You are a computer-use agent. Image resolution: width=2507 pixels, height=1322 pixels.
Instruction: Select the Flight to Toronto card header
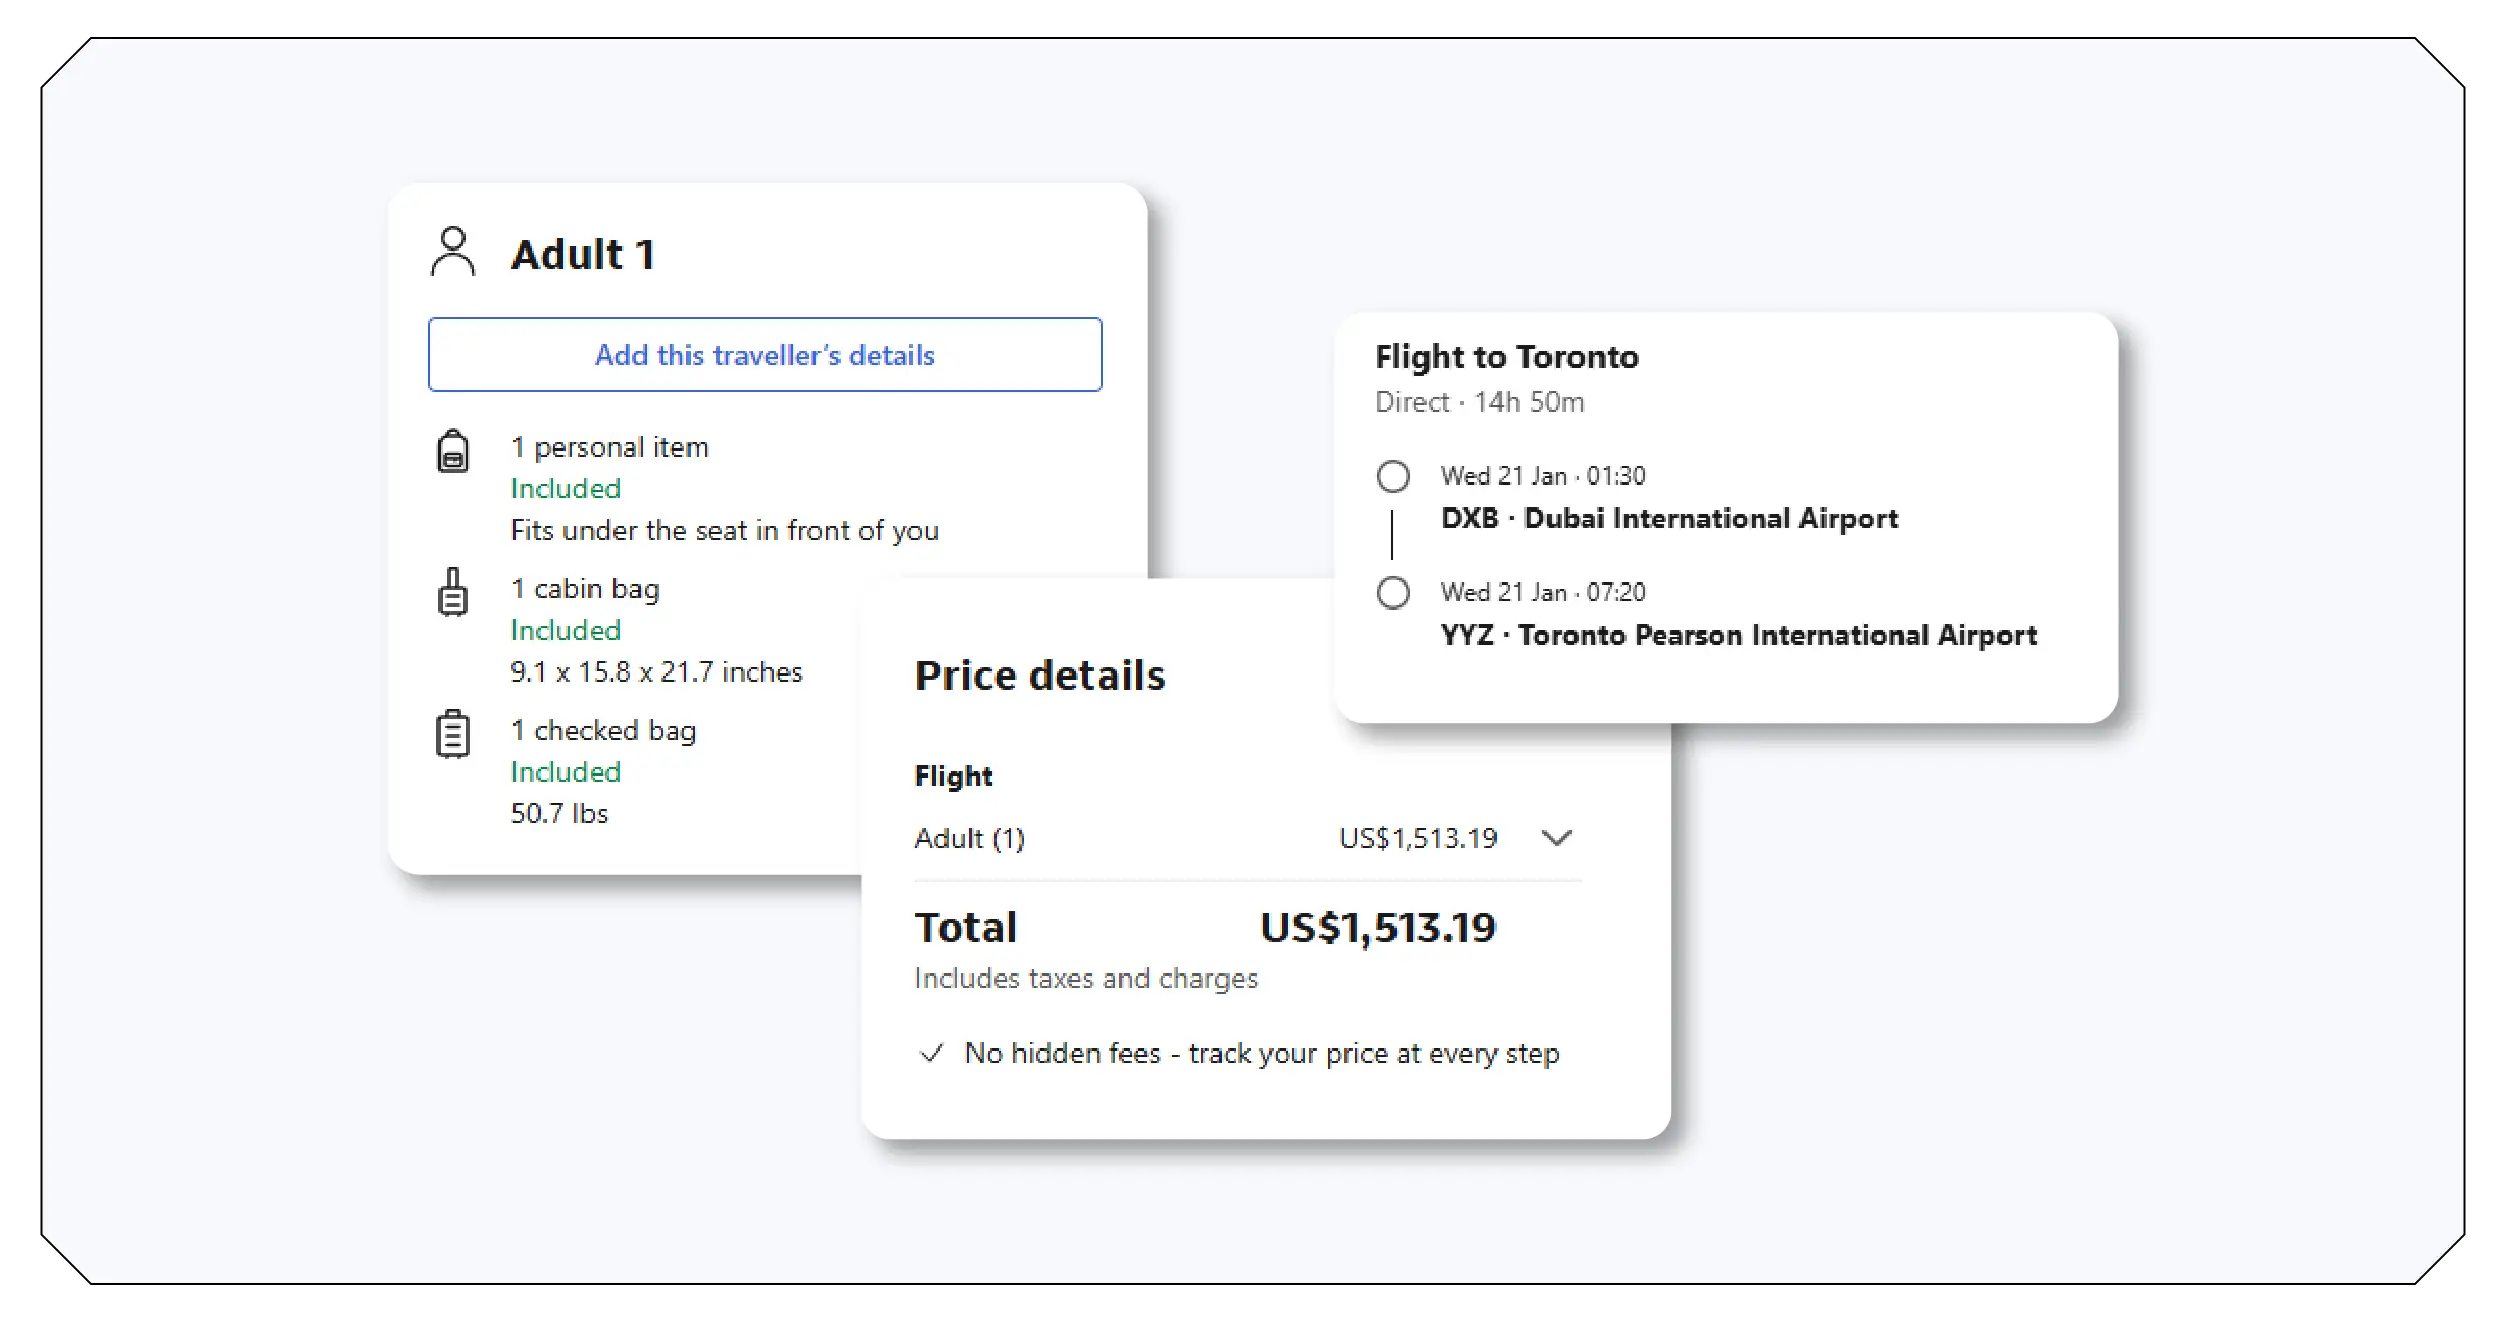pyautogui.click(x=1507, y=356)
